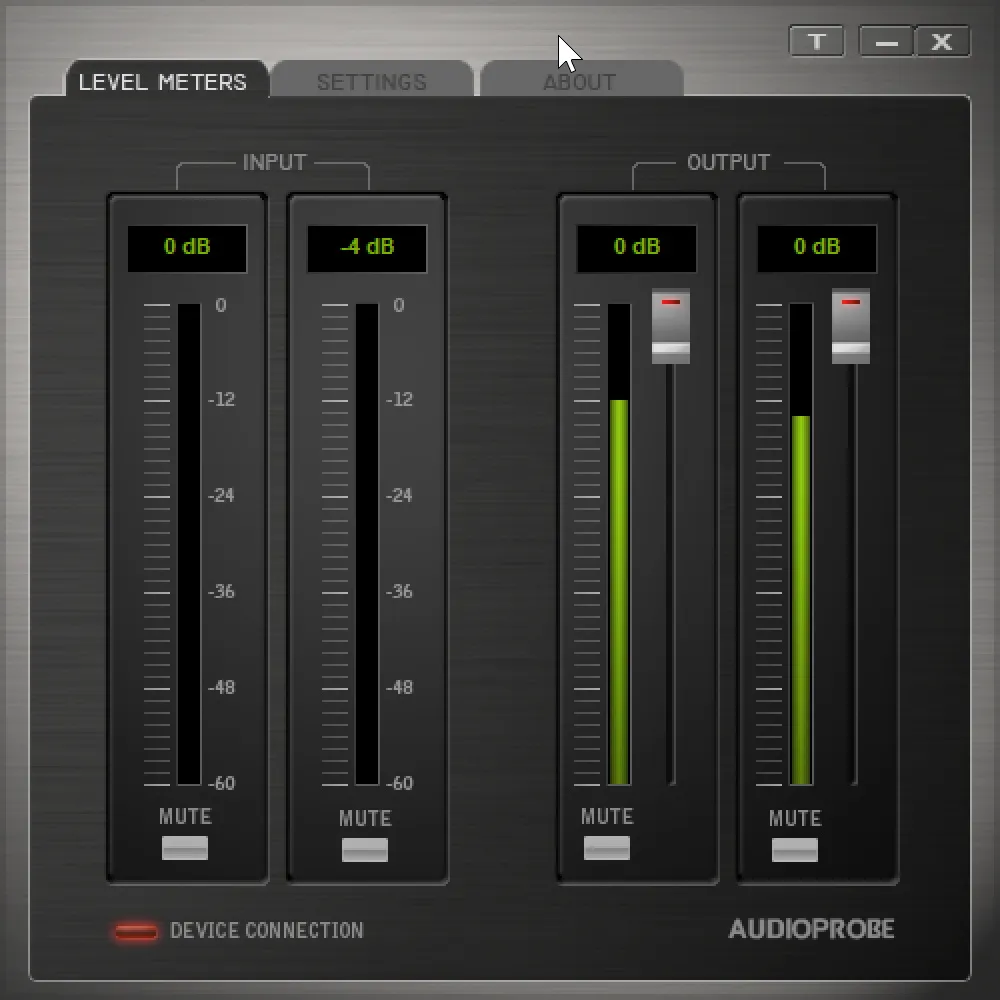Mute the first output channel
The width and height of the screenshot is (1000, 1000).
tap(607, 848)
